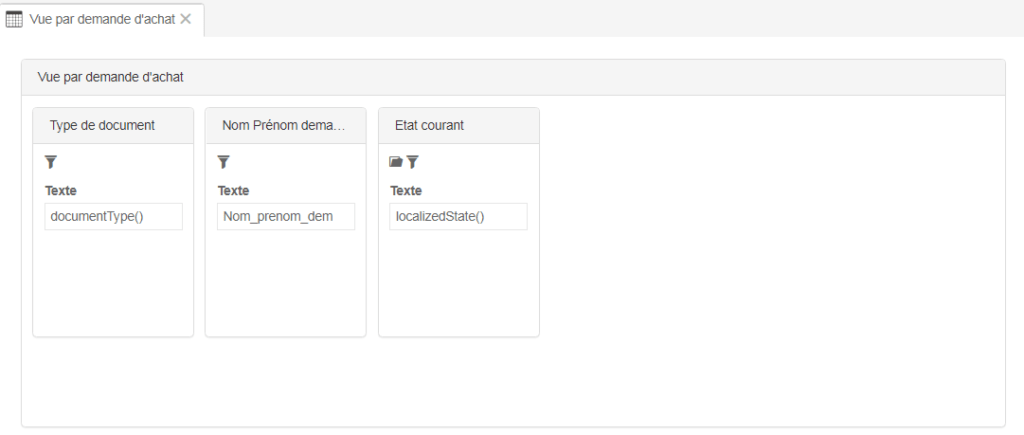Close the "Vue par demande d'achat" tab
The width and height of the screenshot is (1024, 435).
[186, 19]
